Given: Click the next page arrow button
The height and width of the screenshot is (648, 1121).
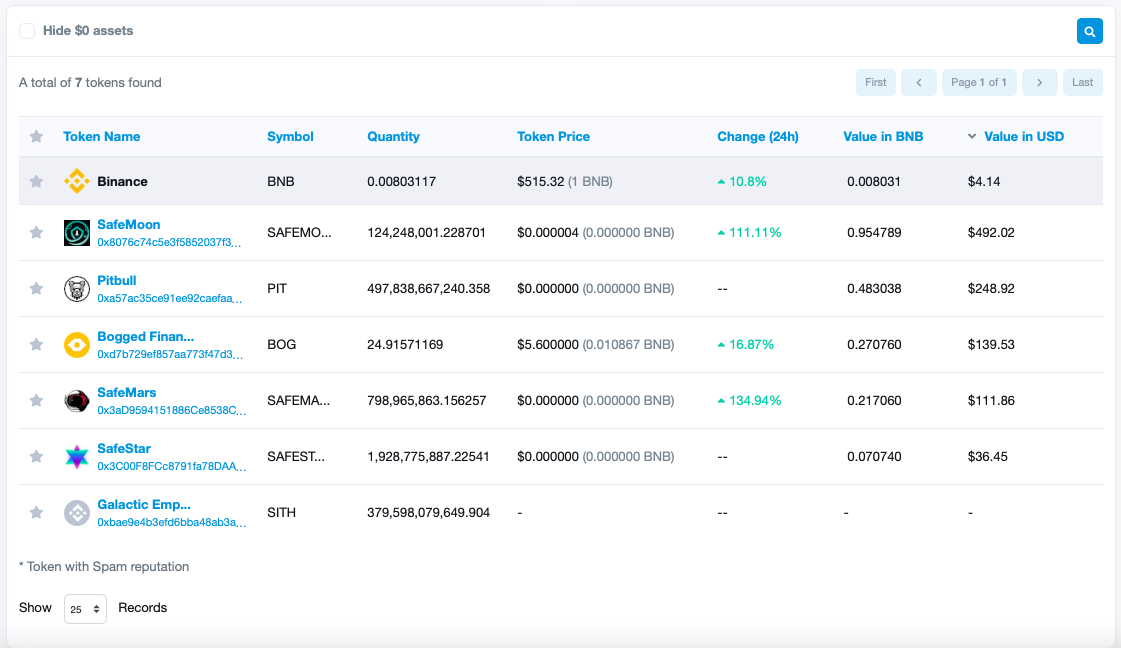Looking at the screenshot, I should pos(1039,82).
